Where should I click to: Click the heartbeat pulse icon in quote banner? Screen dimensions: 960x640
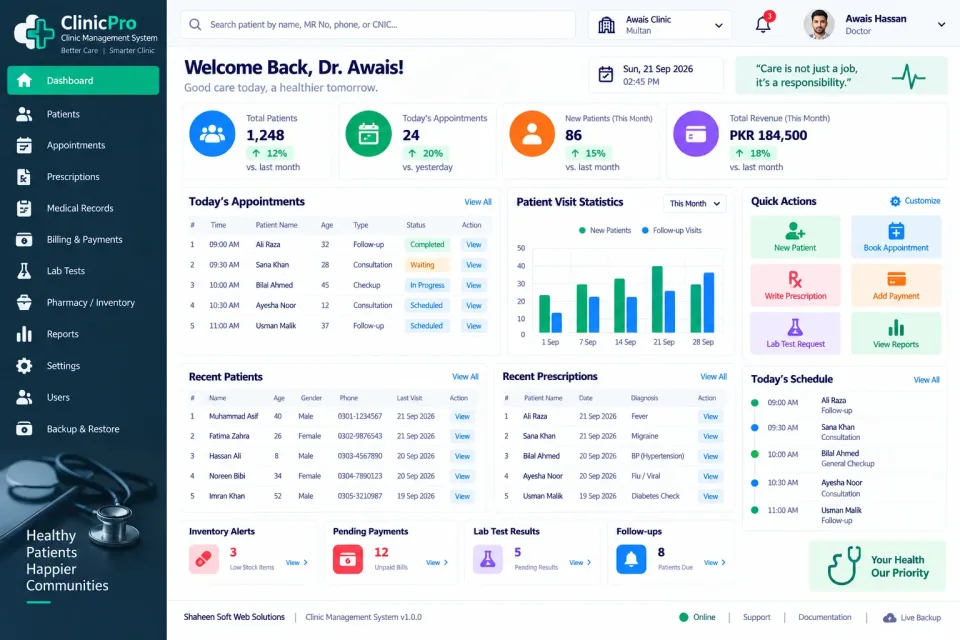click(909, 76)
